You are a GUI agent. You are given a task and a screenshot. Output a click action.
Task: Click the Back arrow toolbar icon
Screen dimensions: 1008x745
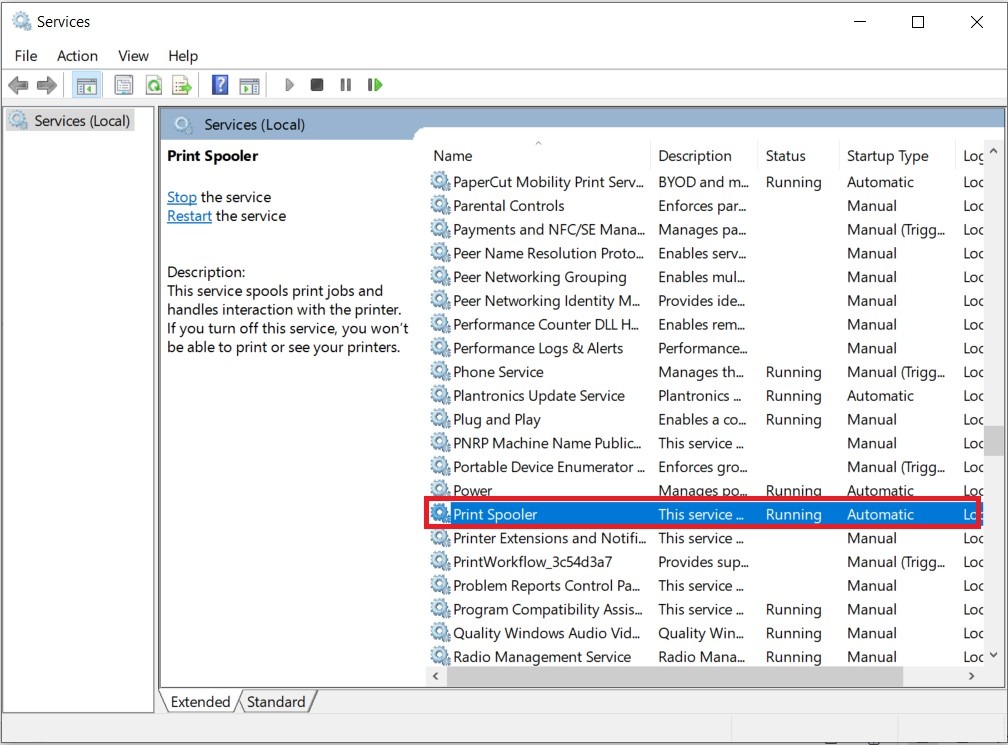pos(18,85)
